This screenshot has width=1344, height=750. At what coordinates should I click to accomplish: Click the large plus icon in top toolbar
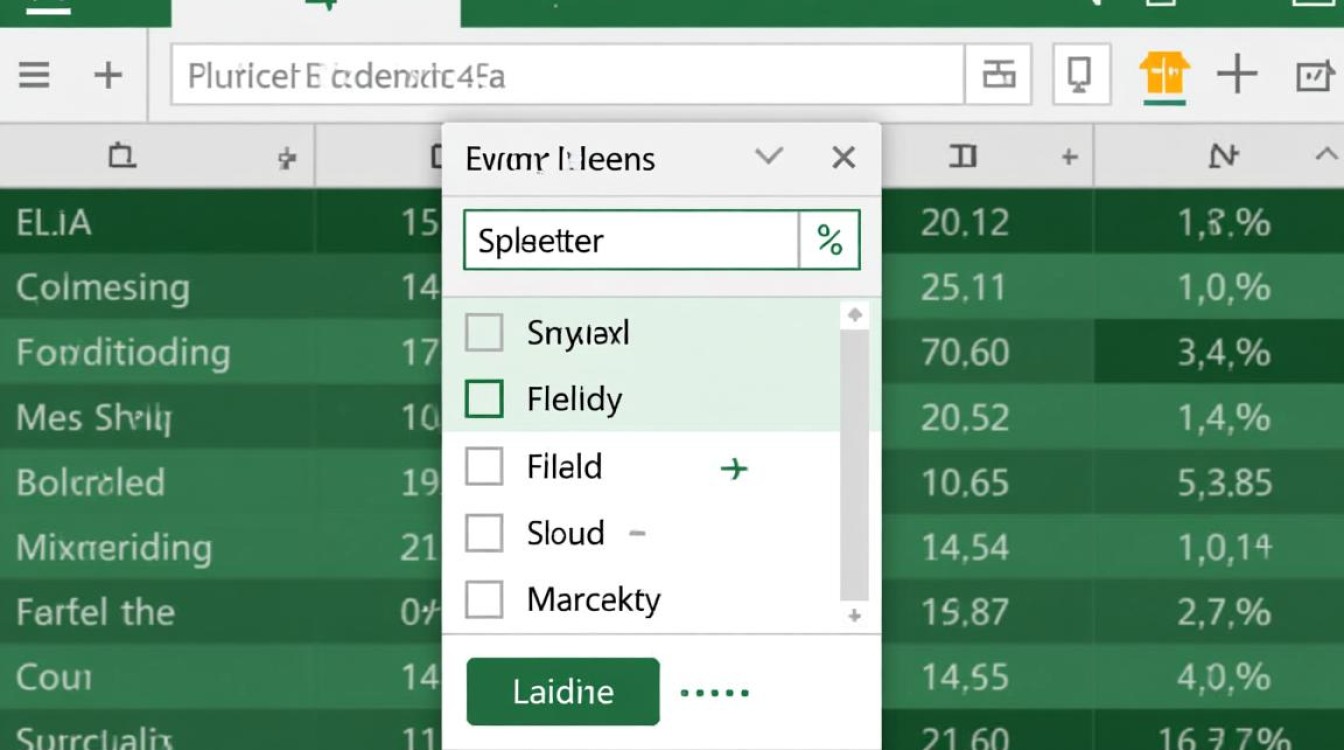tap(1237, 75)
